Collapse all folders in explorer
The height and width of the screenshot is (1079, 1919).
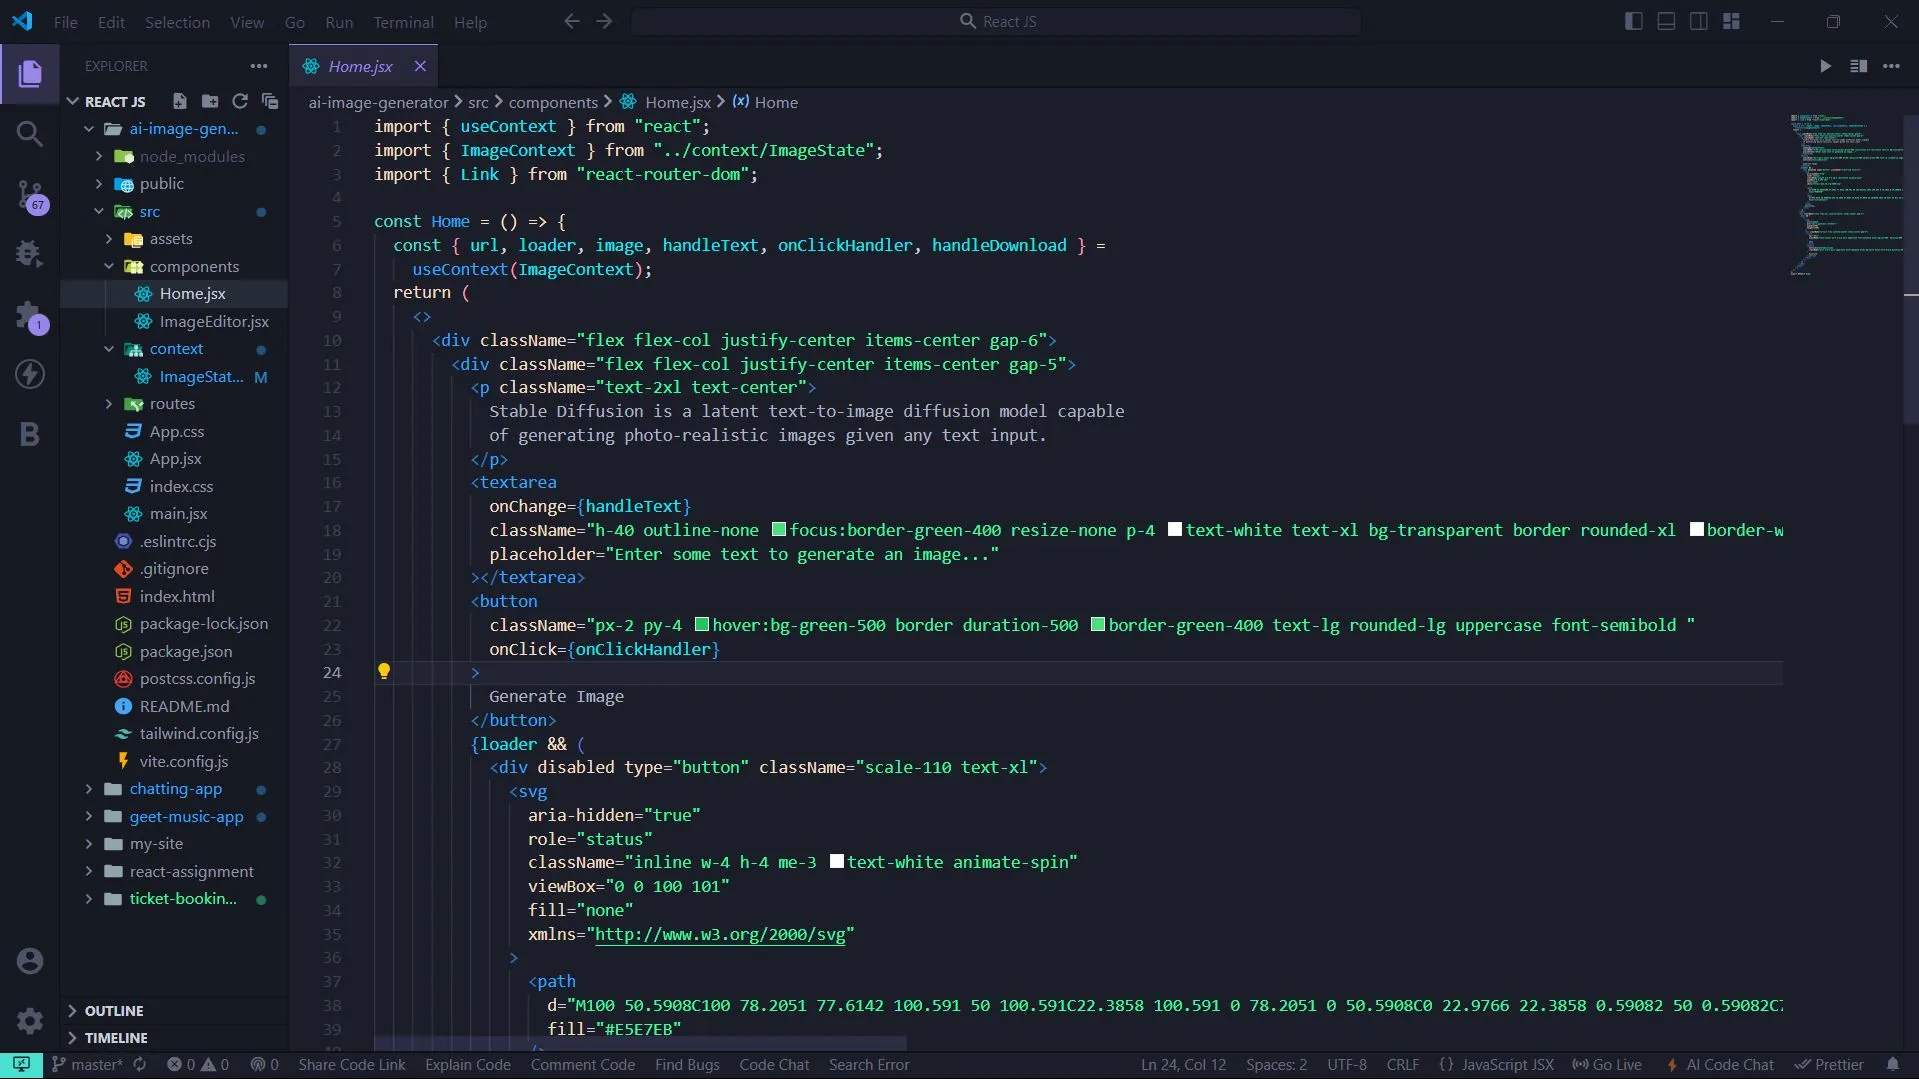[x=270, y=101]
